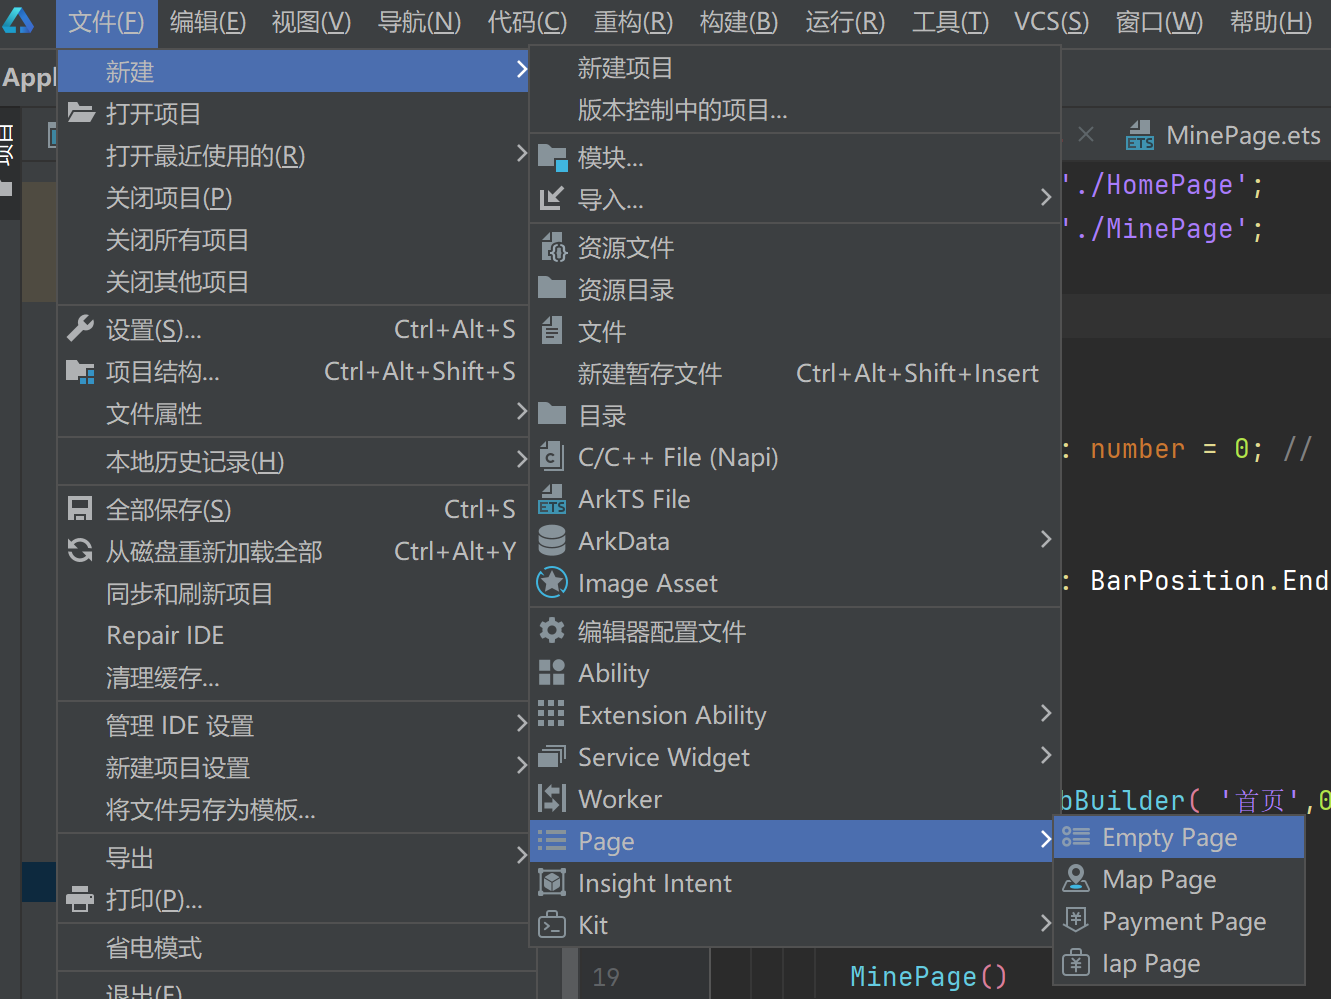Expand the 打开最近使用的 submenu arrow
This screenshot has width=1331, height=999.
pyautogui.click(x=521, y=154)
